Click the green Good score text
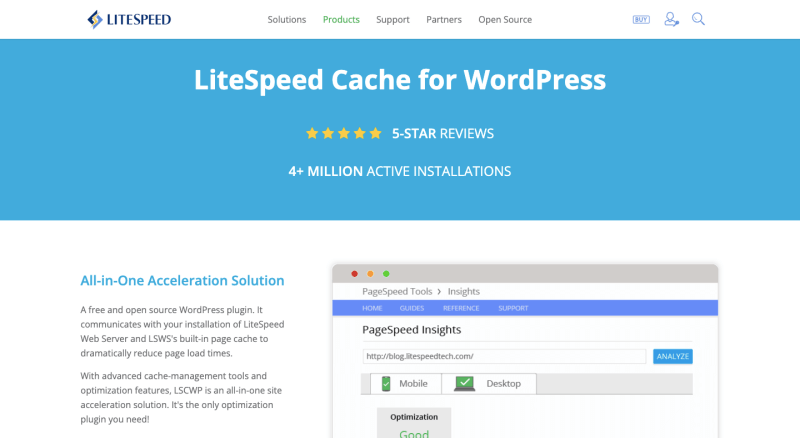 pyautogui.click(x=414, y=433)
